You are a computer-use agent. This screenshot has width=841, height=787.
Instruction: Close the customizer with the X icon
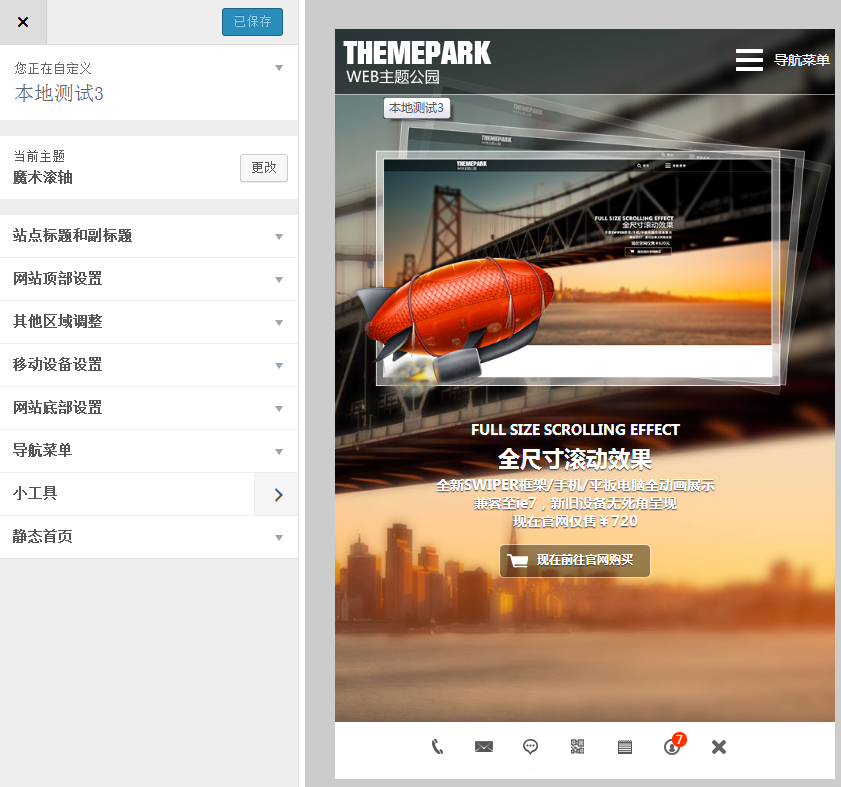23,22
